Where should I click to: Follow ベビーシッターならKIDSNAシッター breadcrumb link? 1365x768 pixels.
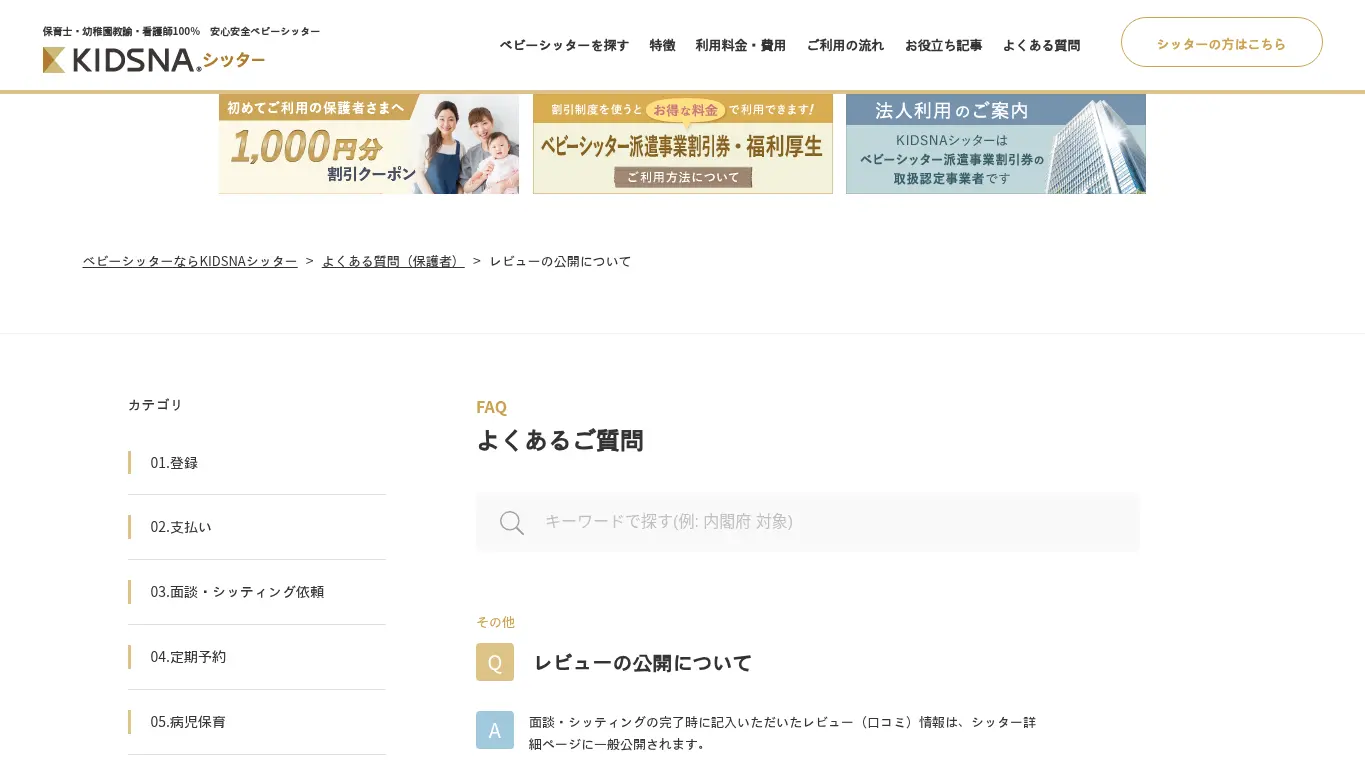pyautogui.click(x=190, y=261)
